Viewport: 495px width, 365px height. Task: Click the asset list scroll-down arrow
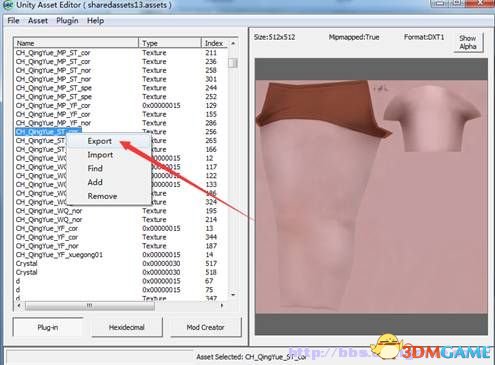(x=233, y=295)
